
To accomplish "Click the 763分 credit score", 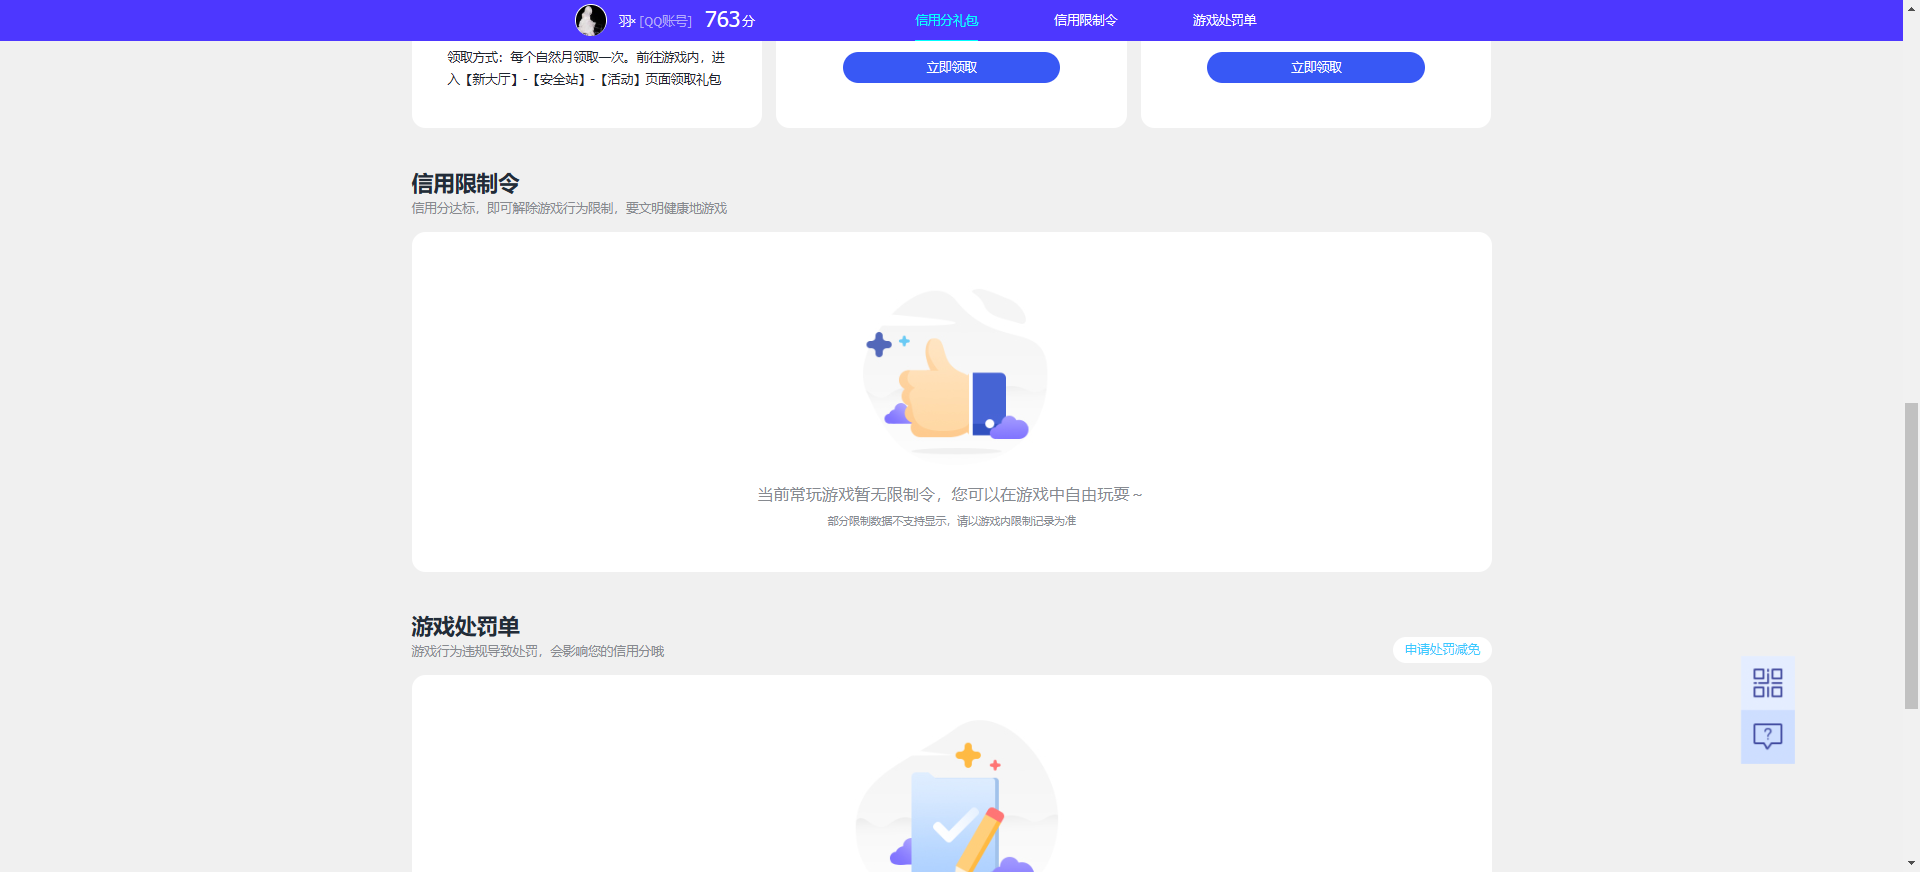I will tap(730, 20).
